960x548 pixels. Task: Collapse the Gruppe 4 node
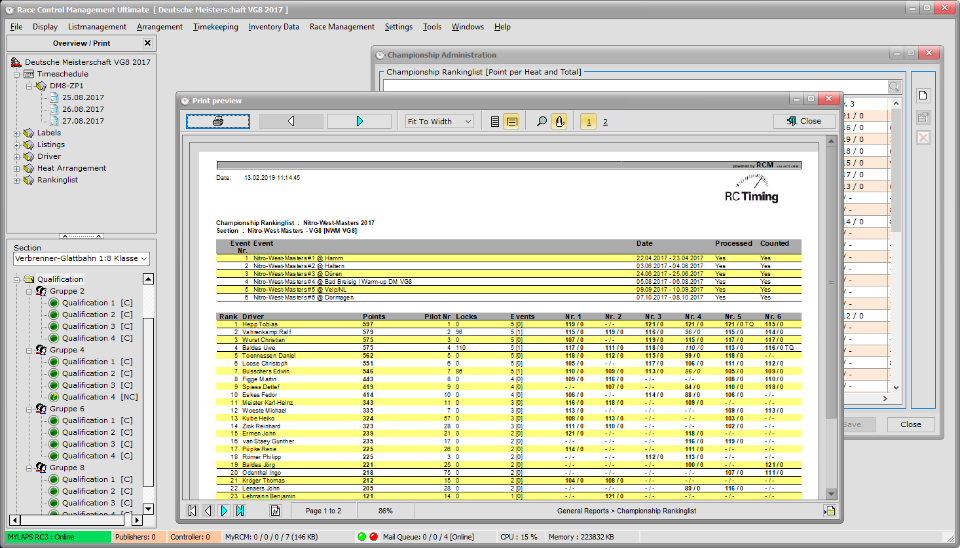[x=29, y=350]
